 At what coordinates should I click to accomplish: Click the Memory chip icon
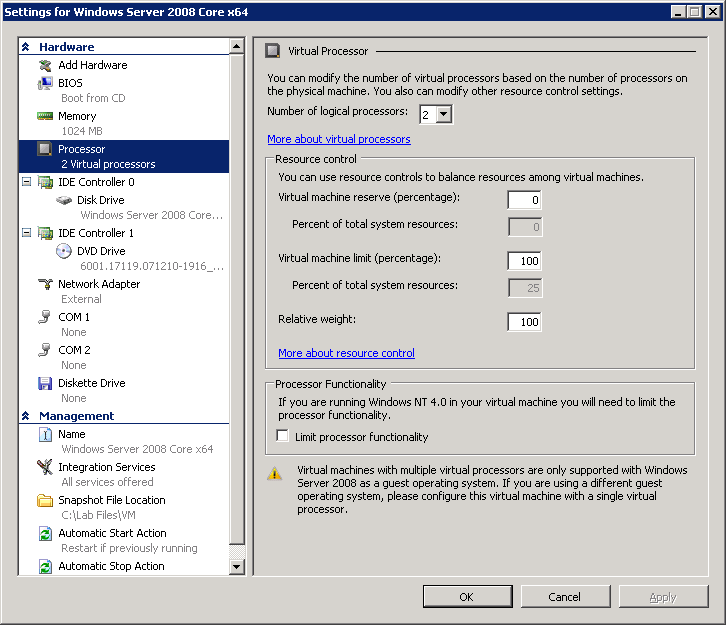pos(45,116)
